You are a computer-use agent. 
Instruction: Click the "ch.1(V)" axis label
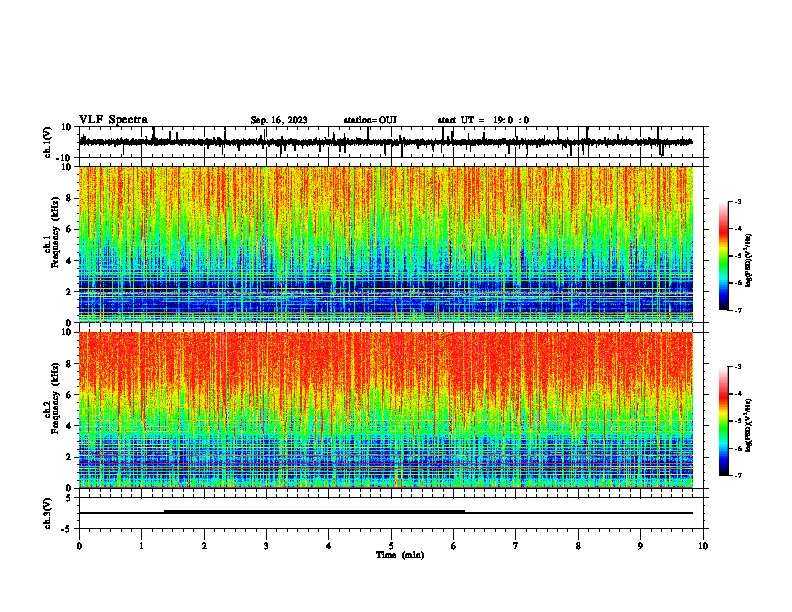[48, 142]
